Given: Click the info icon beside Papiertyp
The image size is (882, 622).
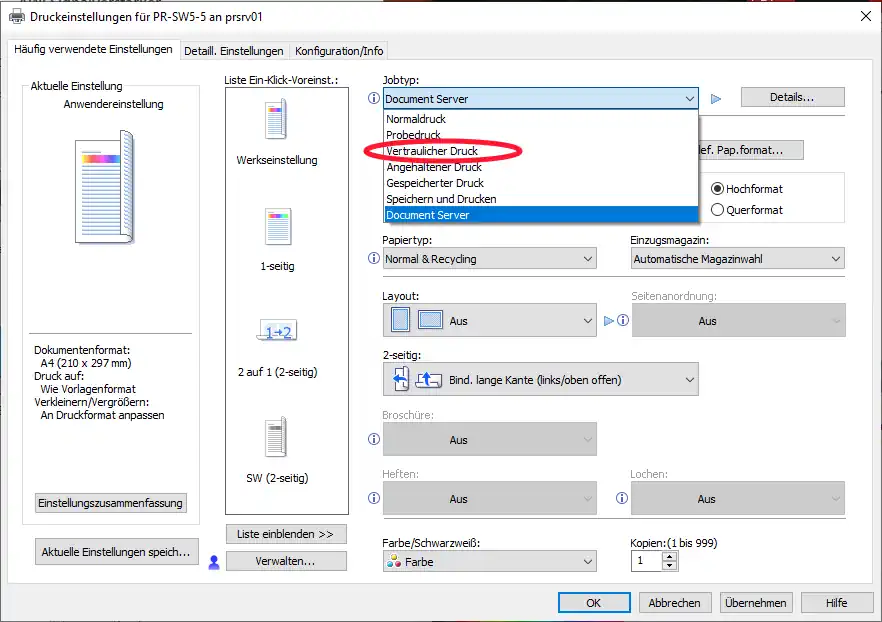Looking at the screenshot, I should (x=374, y=259).
